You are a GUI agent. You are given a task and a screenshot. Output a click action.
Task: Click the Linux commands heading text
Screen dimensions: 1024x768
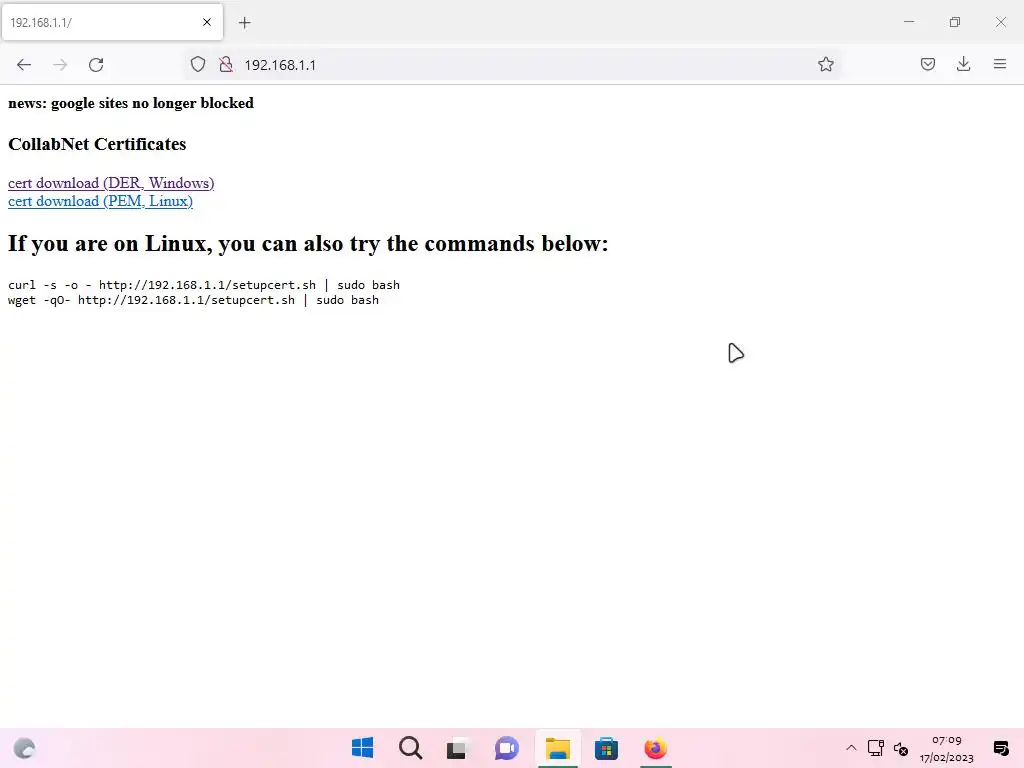(308, 243)
